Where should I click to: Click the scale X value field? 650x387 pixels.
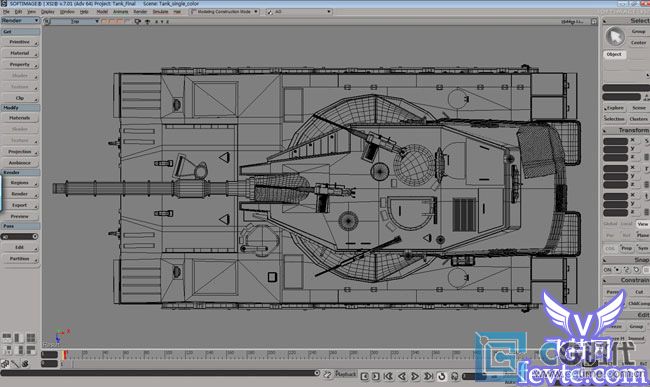point(616,141)
